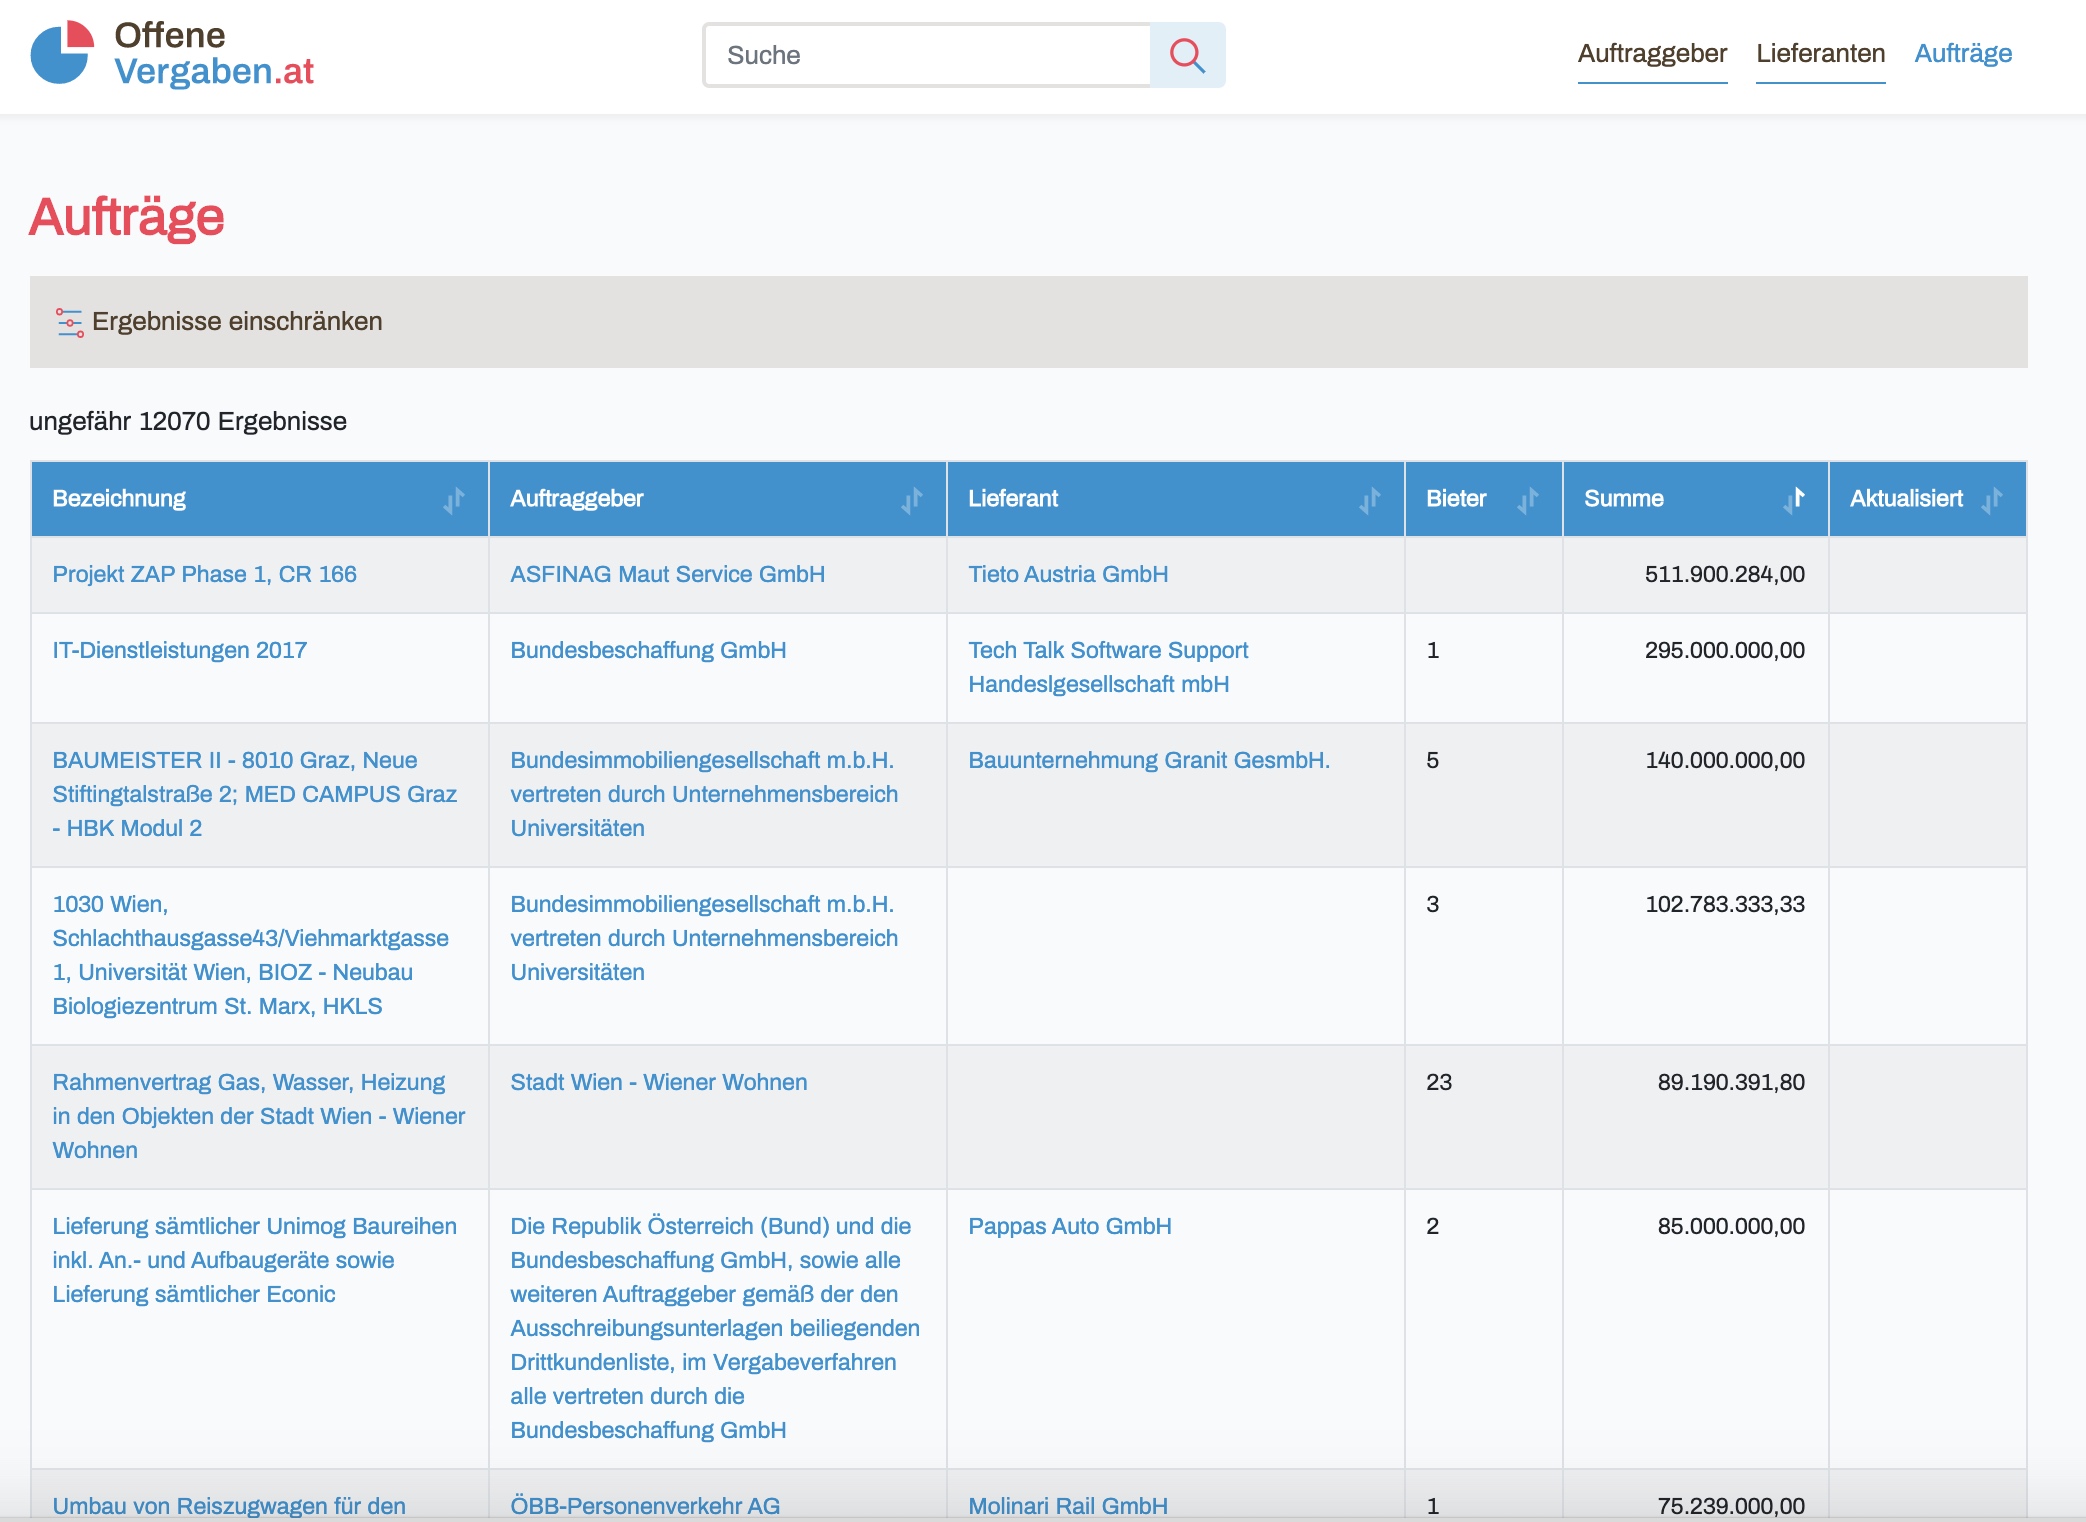Open the Auftraggeber navigation item
This screenshot has width=2086, height=1522.
1652,54
